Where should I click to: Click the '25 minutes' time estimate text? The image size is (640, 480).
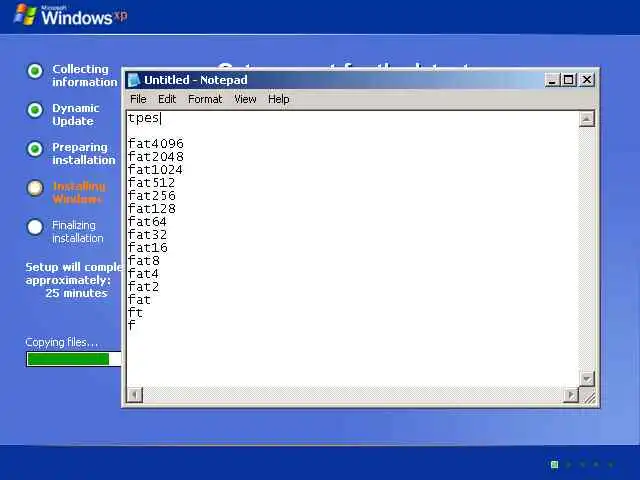click(76, 293)
